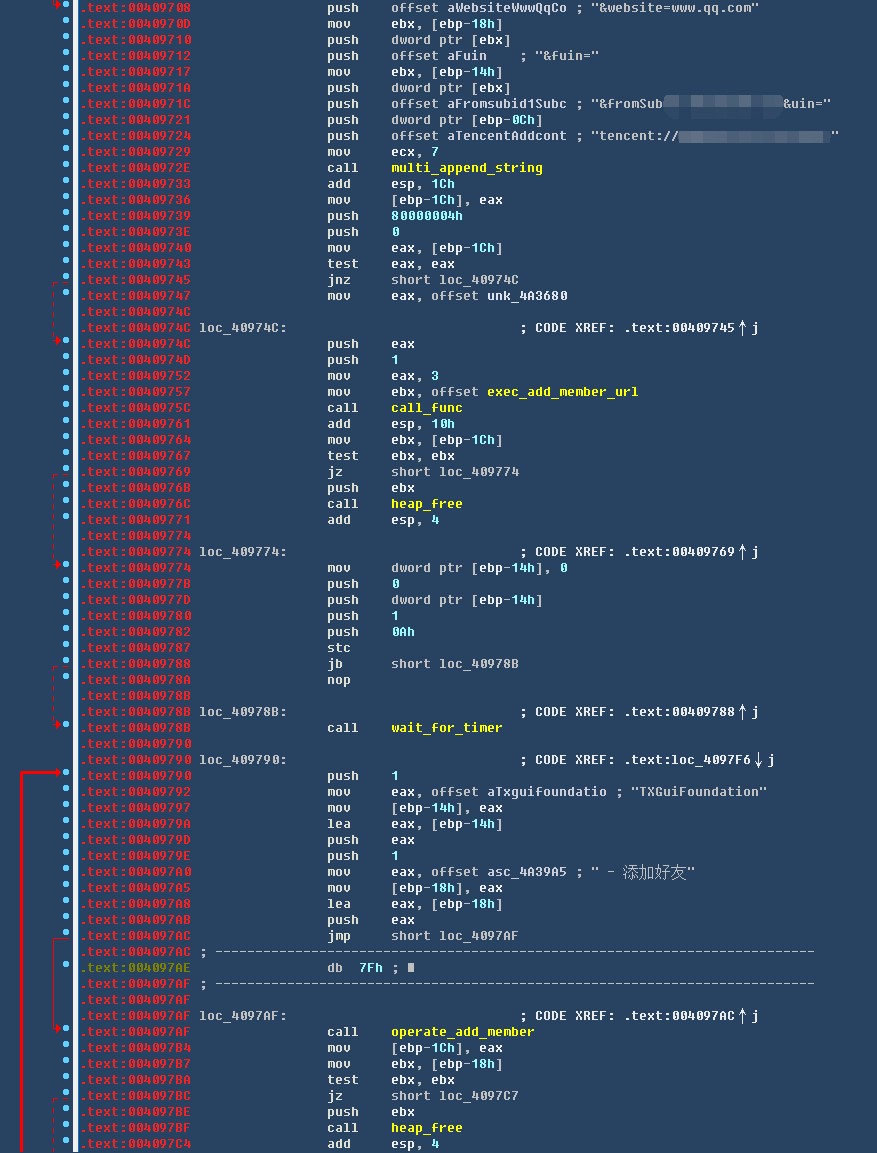Toggle breakpoint dot at address 0040972E

coord(66,168)
